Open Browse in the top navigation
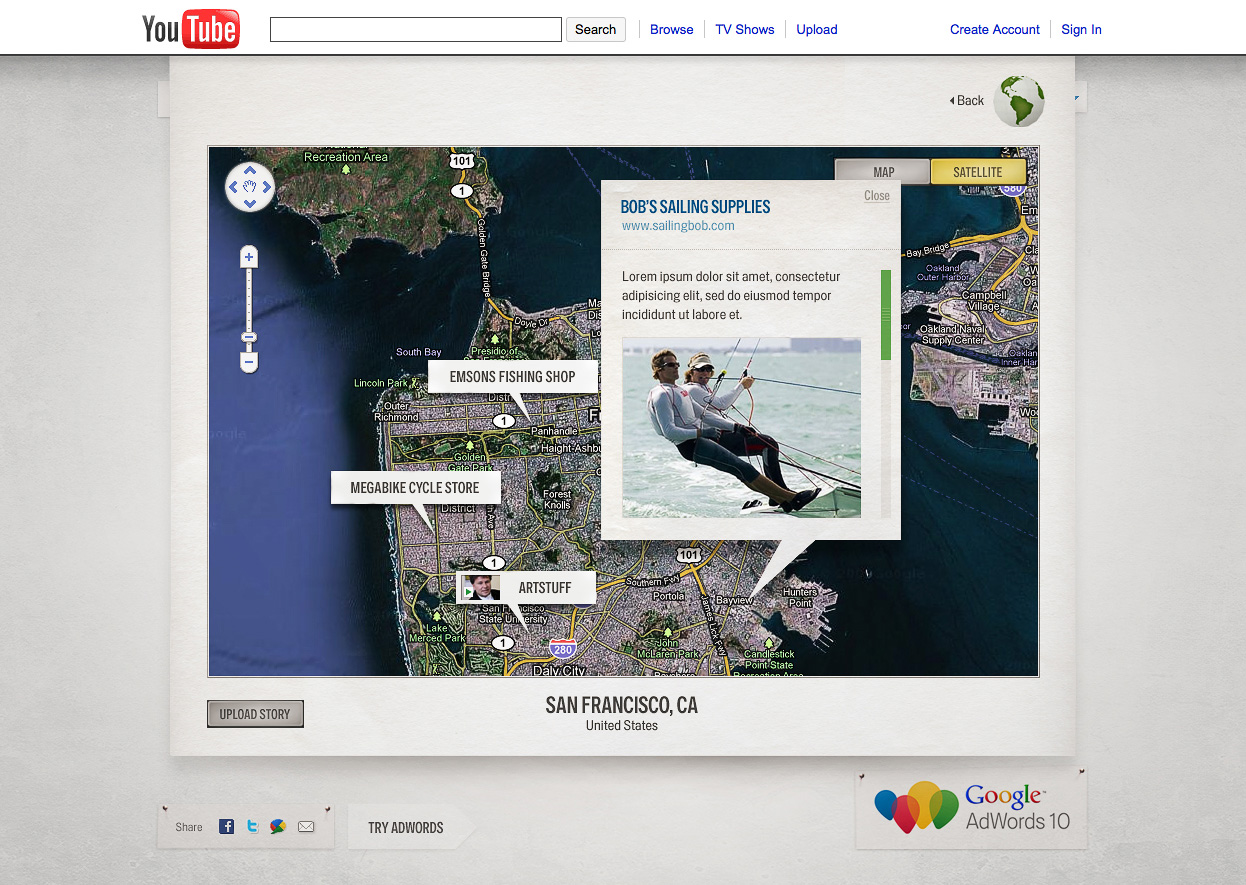1246x885 pixels. coord(671,29)
